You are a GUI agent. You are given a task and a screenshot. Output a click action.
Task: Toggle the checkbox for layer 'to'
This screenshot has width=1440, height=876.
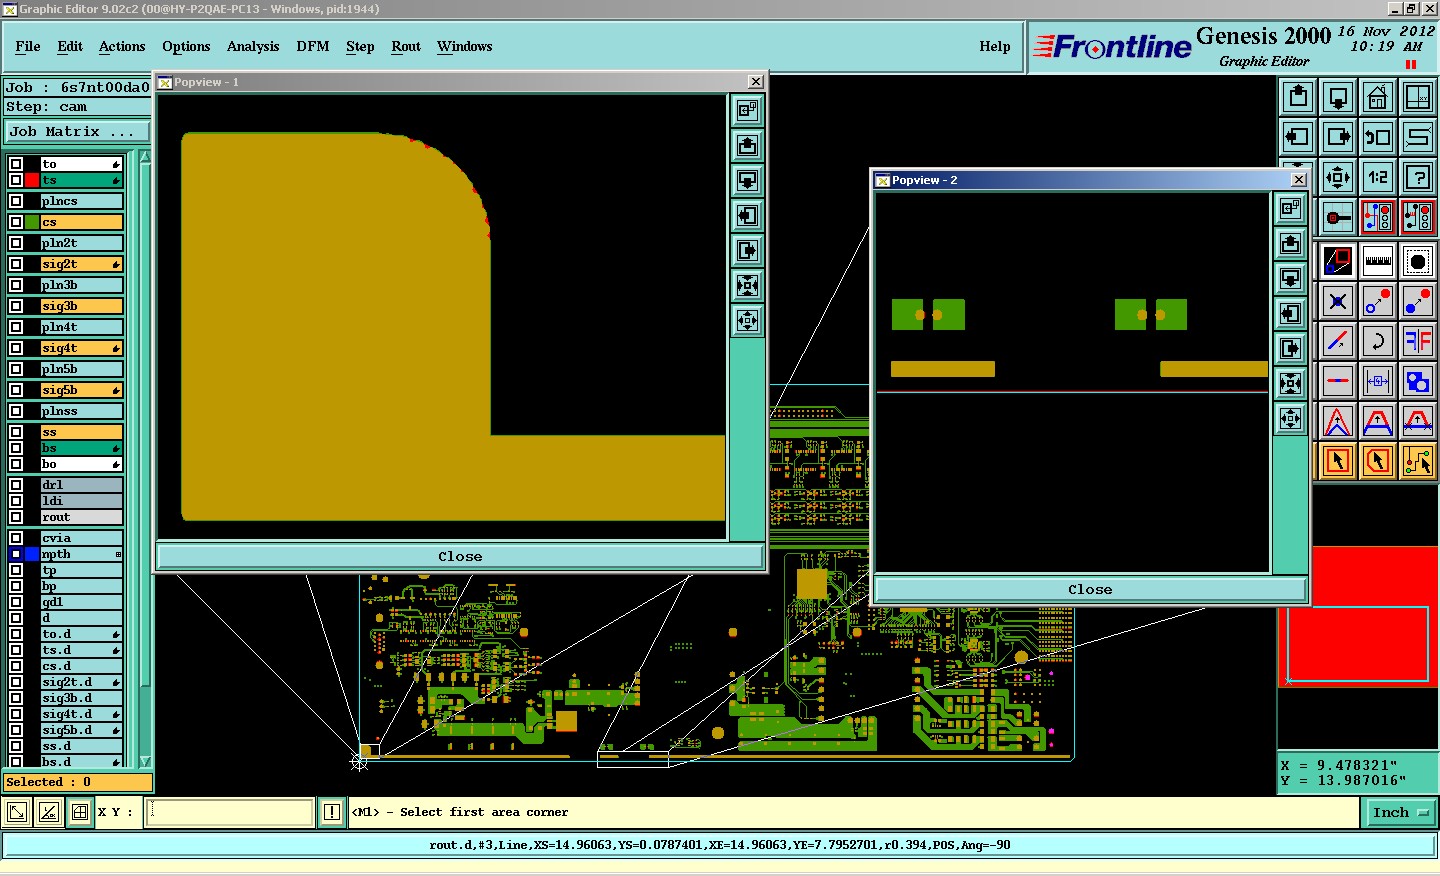pos(16,164)
